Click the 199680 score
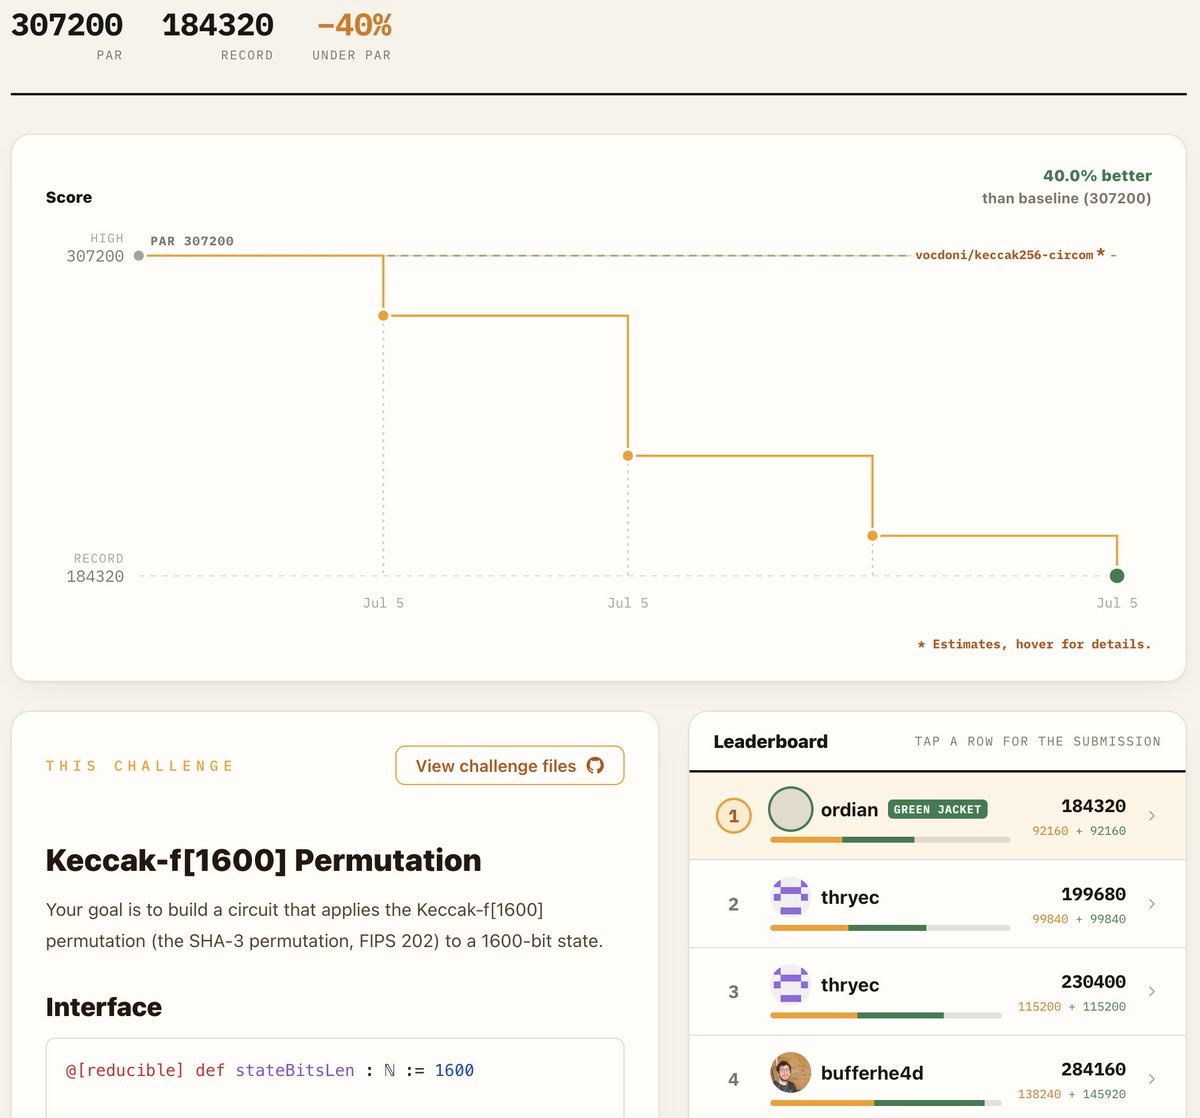This screenshot has height=1118, width=1200. pyautogui.click(x=1093, y=894)
